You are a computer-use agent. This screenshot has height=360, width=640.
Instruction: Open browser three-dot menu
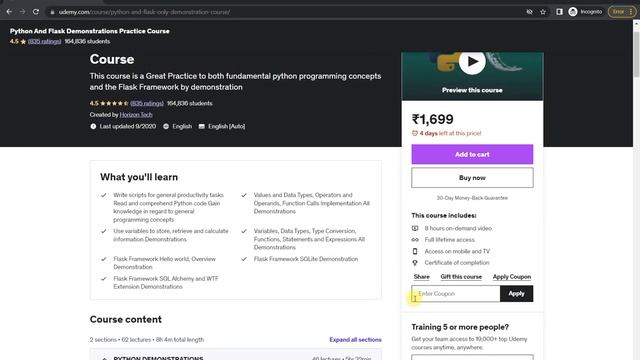[x=631, y=12]
